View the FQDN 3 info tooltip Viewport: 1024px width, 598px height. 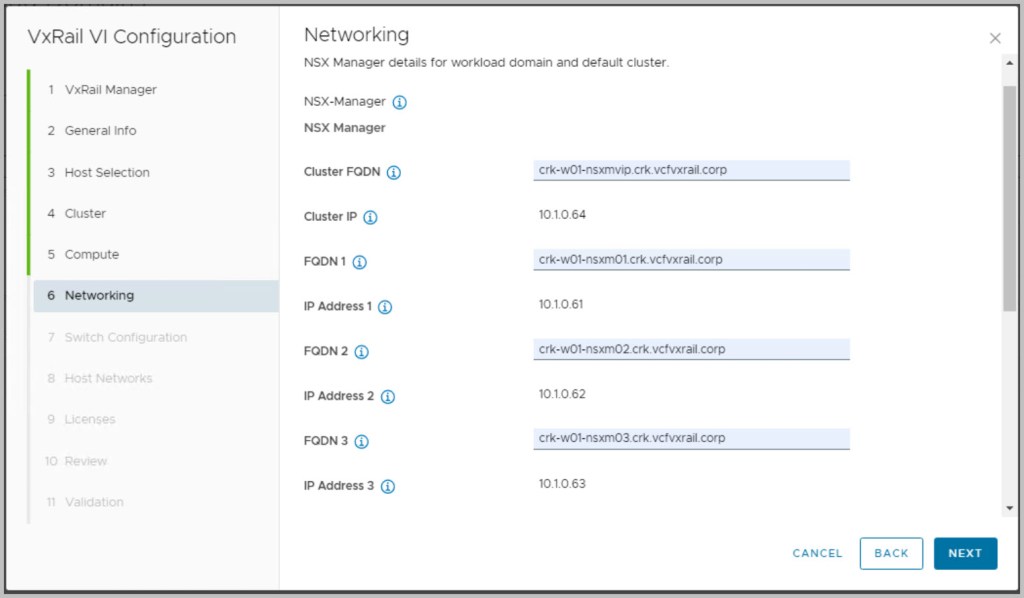pos(362,441)
